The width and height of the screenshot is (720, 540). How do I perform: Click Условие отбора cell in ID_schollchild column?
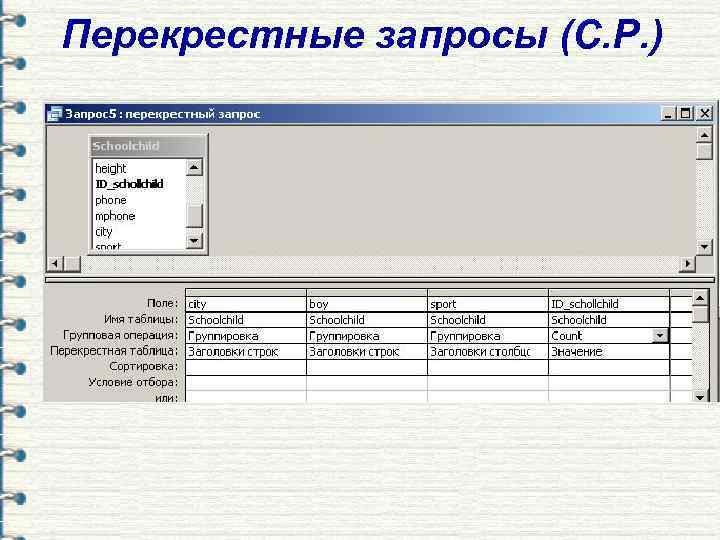[x=609, y=383]
